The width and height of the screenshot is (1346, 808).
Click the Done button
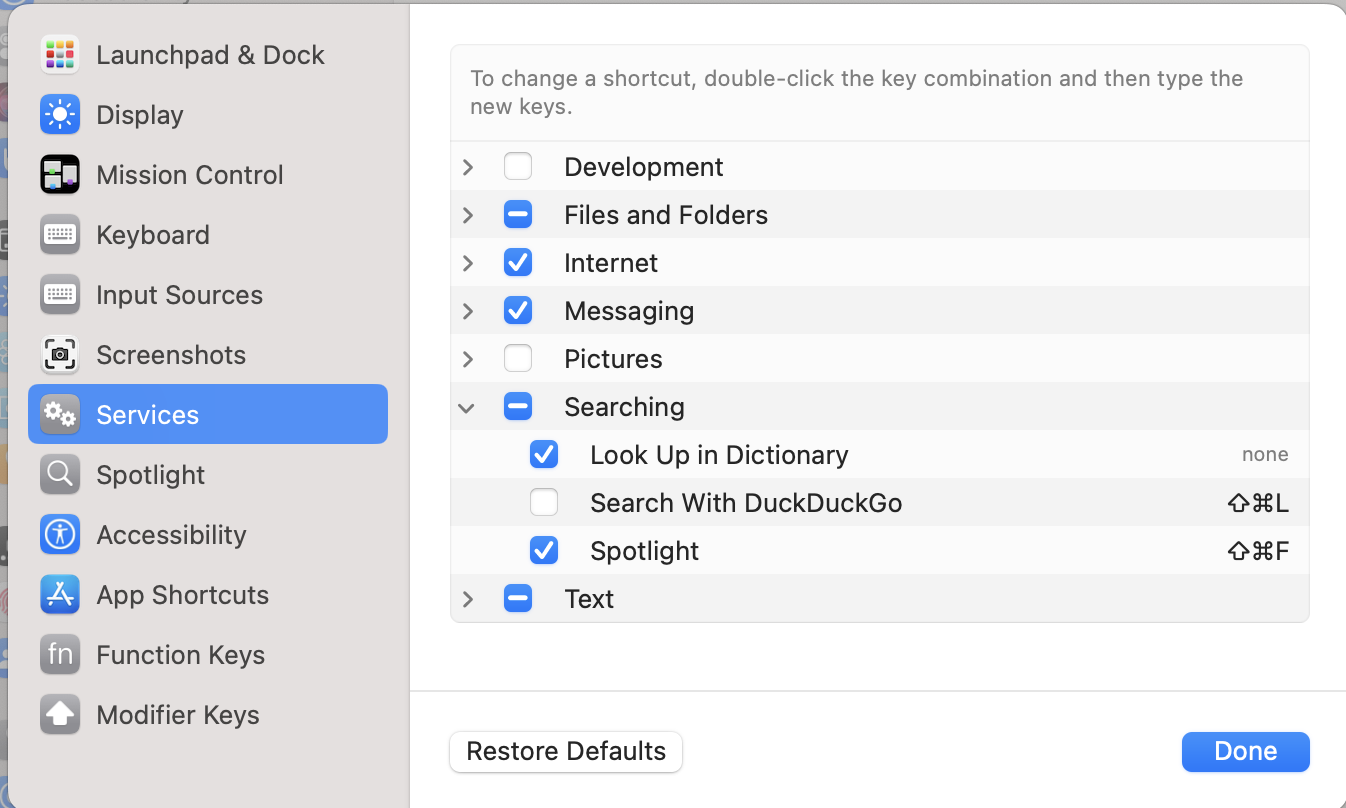(1245, 752)
